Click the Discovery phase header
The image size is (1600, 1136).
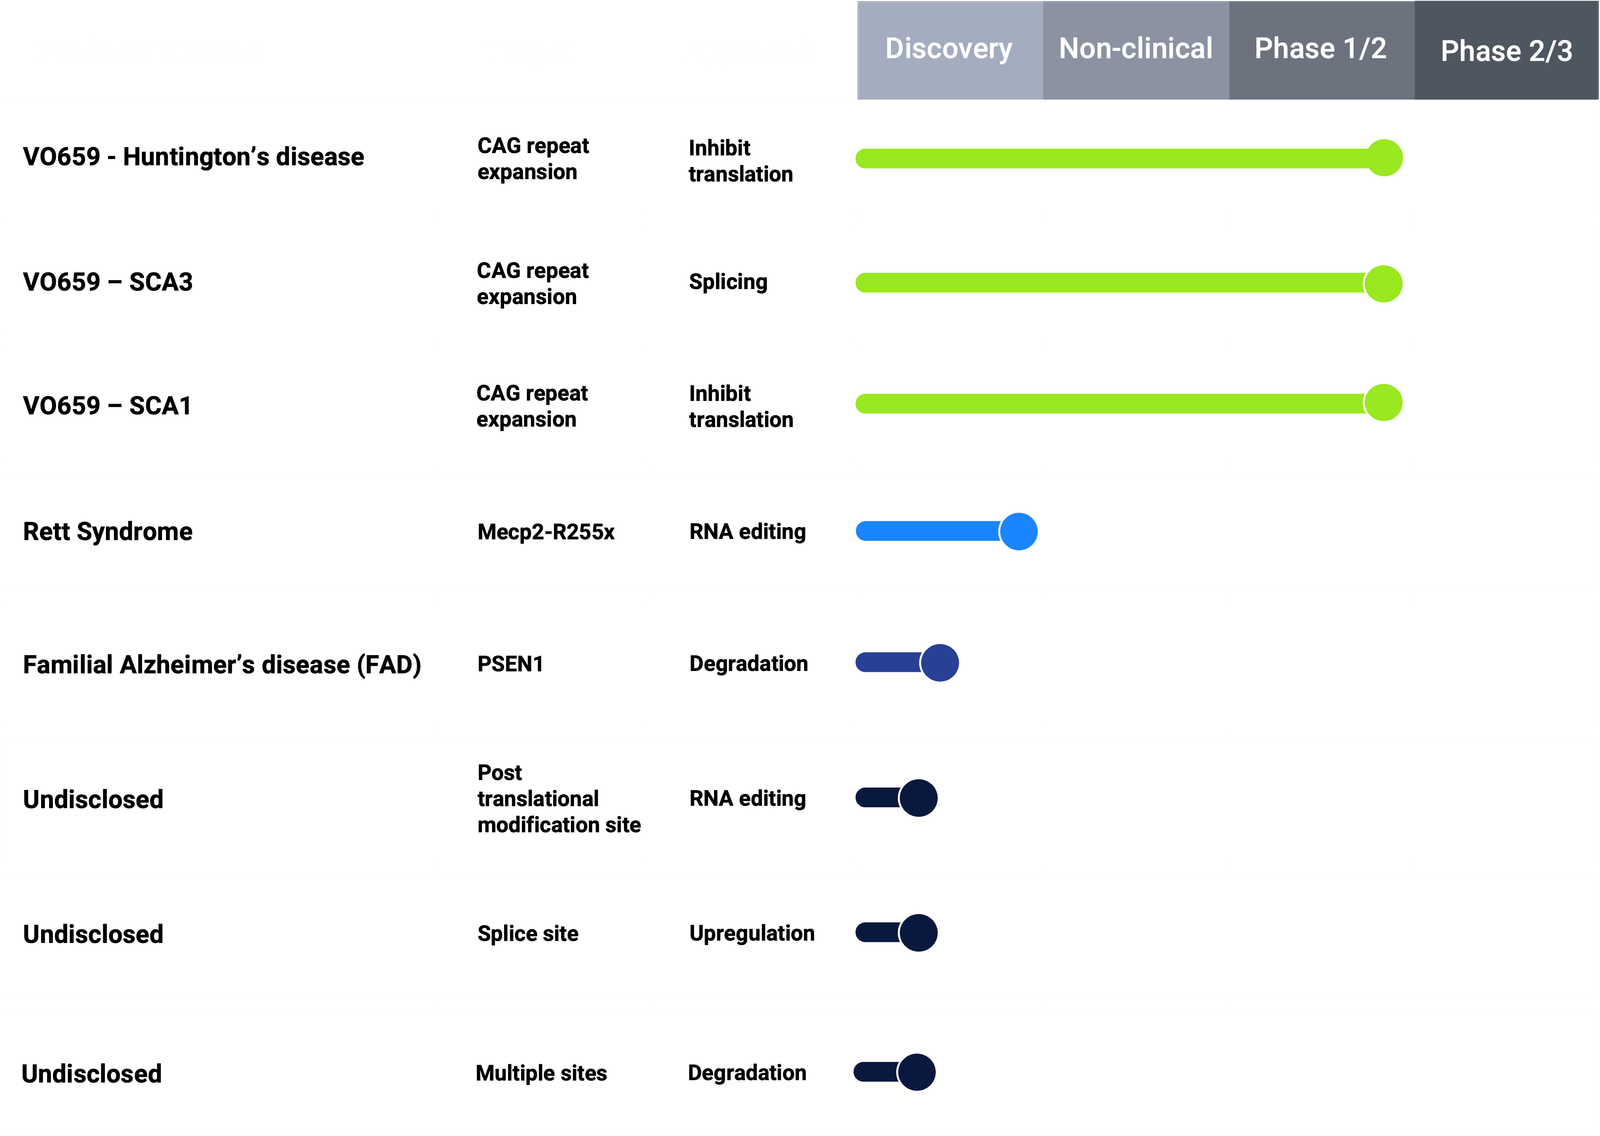click(x=948, y=49)
